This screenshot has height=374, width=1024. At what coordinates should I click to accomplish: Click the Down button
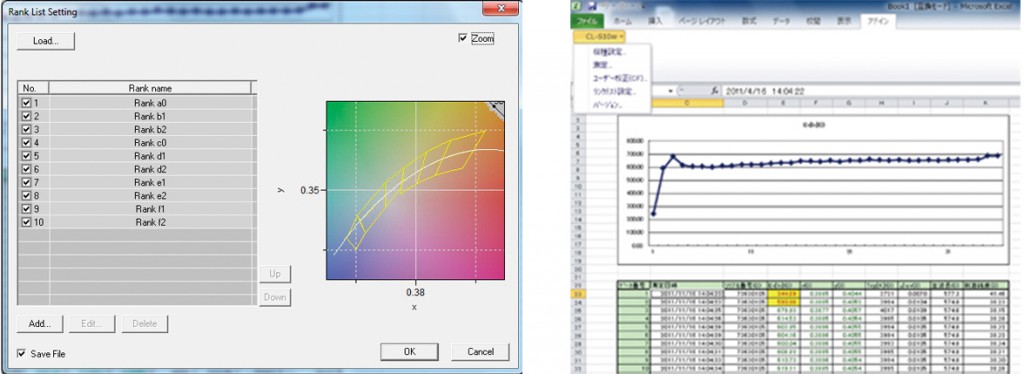pos(275,297)
